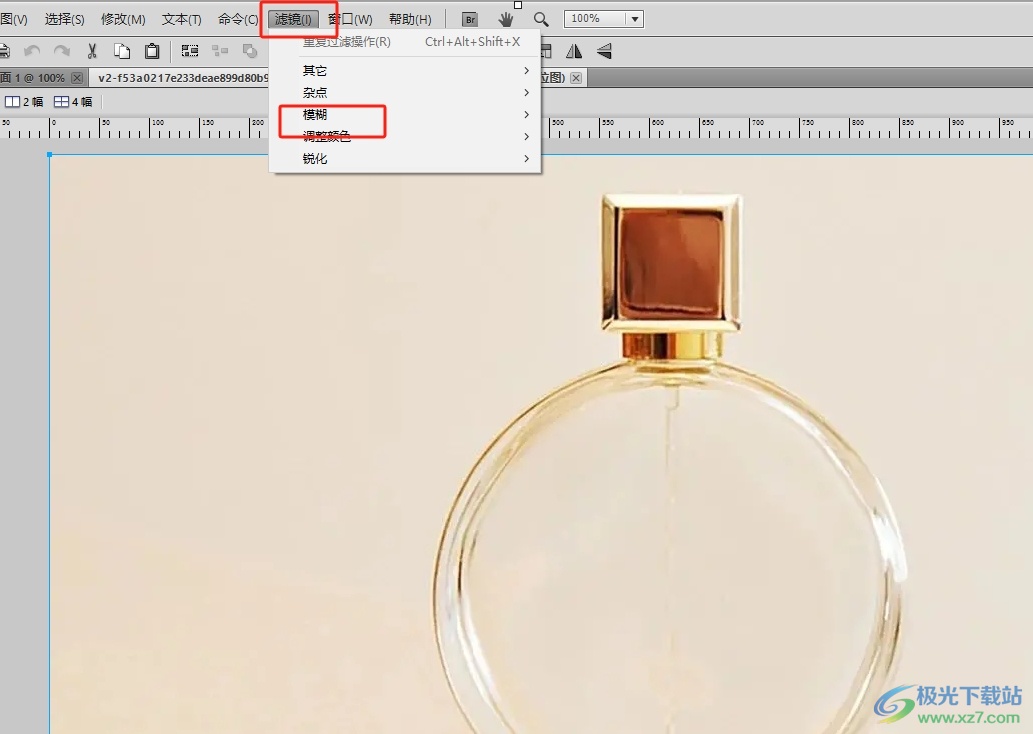Open the 命令(C) menu
Viewport: 1033px width, 734px height.
(x=238, y=19)
